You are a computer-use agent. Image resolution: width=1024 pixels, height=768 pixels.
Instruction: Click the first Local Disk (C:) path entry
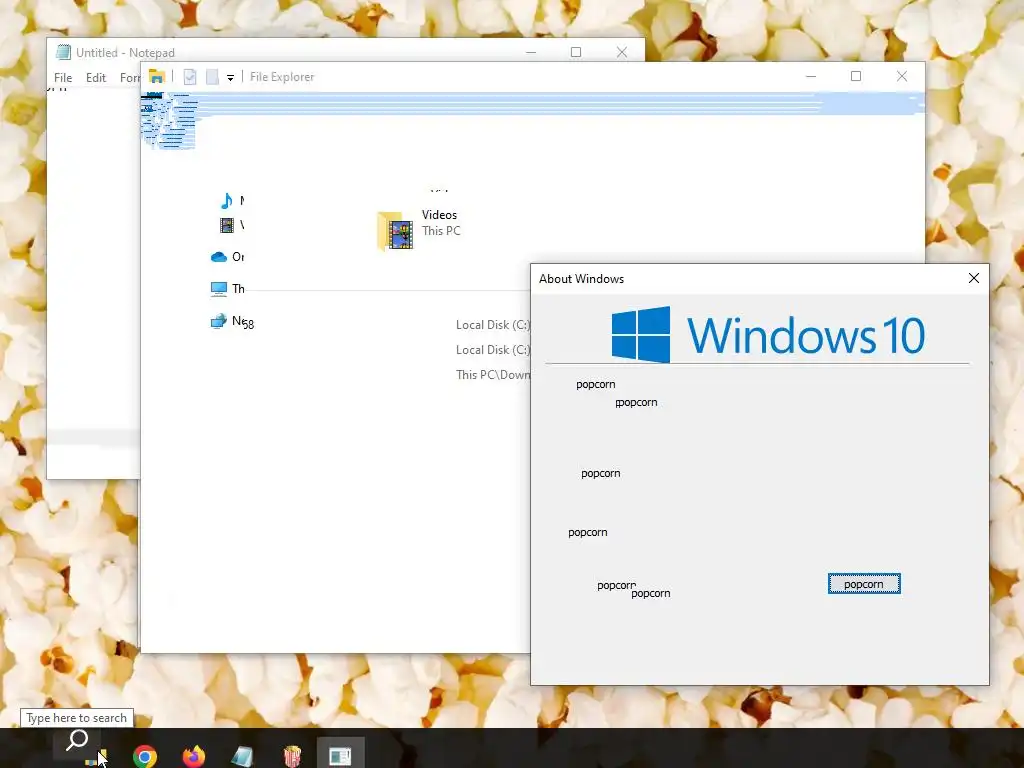[x=493, y=325]
